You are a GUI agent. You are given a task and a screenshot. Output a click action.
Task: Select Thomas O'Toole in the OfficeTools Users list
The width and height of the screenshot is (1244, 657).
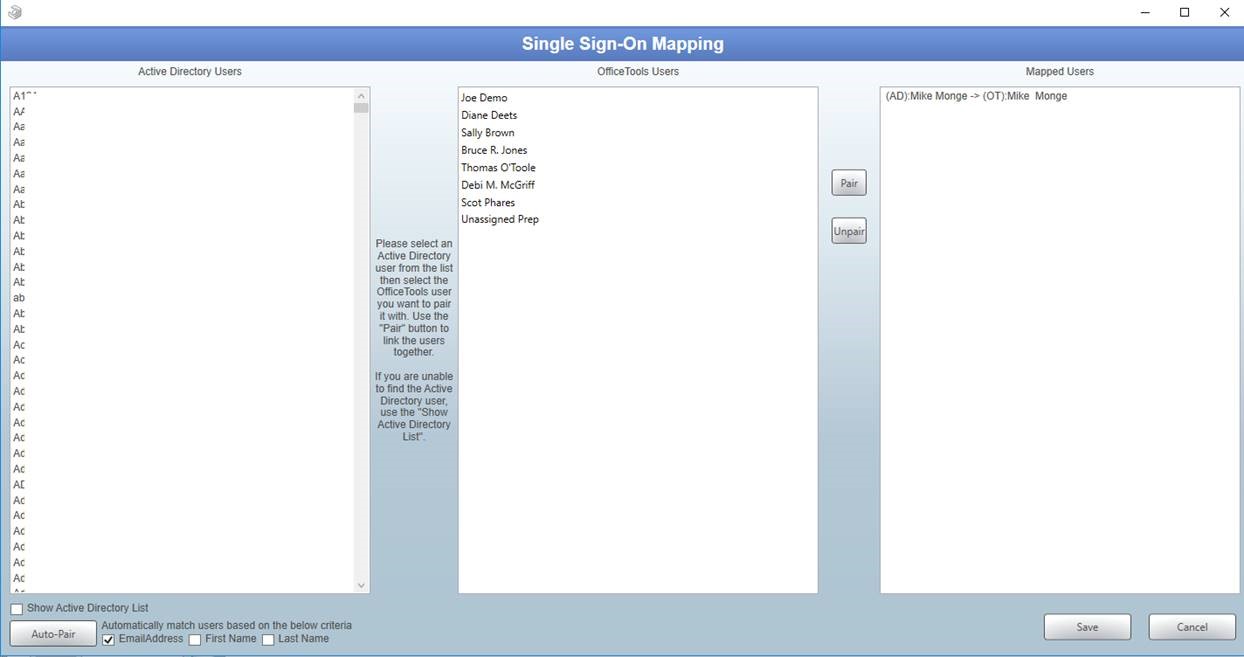pos(498,168)
